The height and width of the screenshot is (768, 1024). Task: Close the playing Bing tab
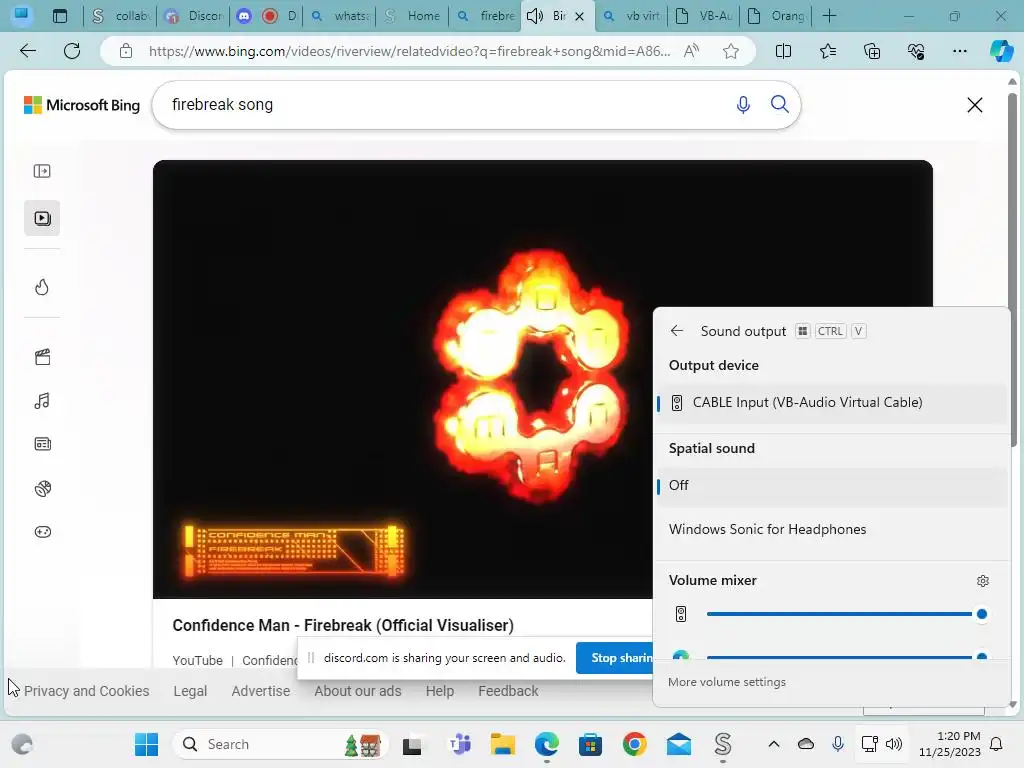[579, 16]
